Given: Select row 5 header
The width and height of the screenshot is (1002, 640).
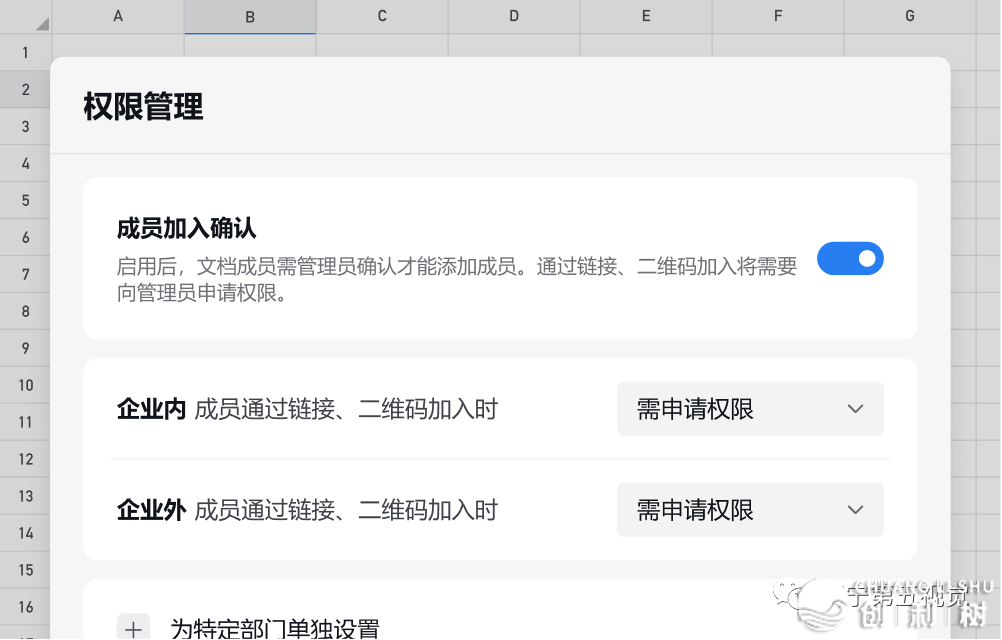Looking at the screenshot, I should click(x=26, y=201).
